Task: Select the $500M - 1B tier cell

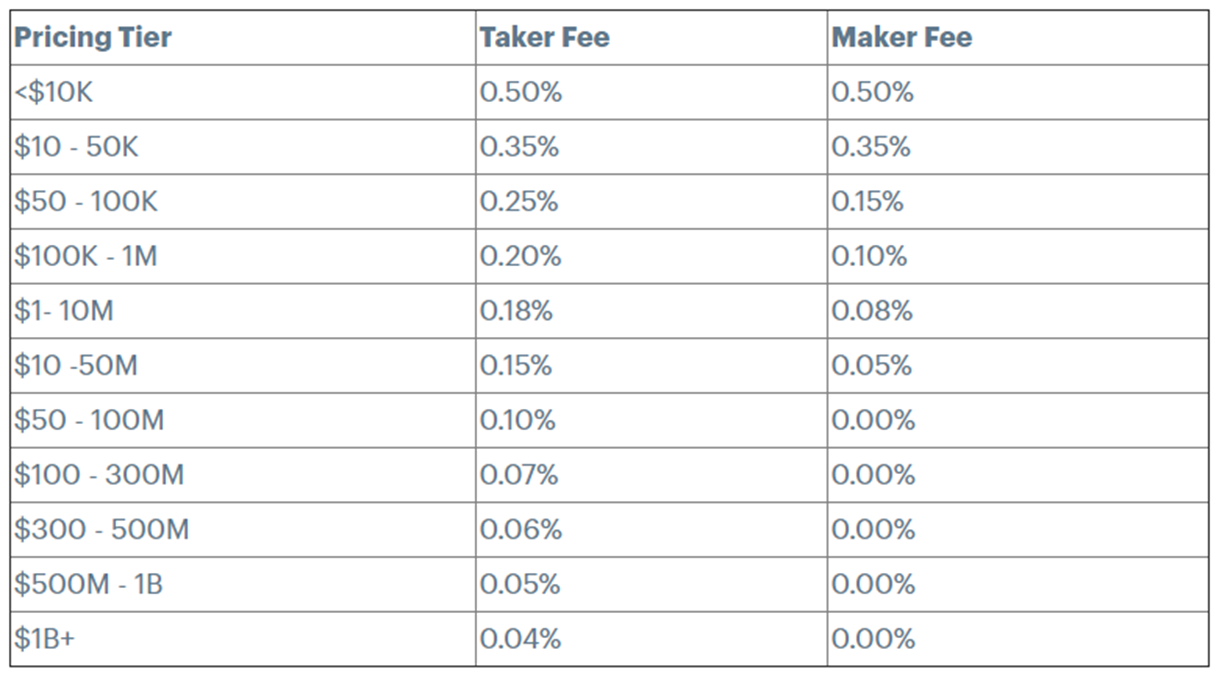Action: (x=243, y=584)
